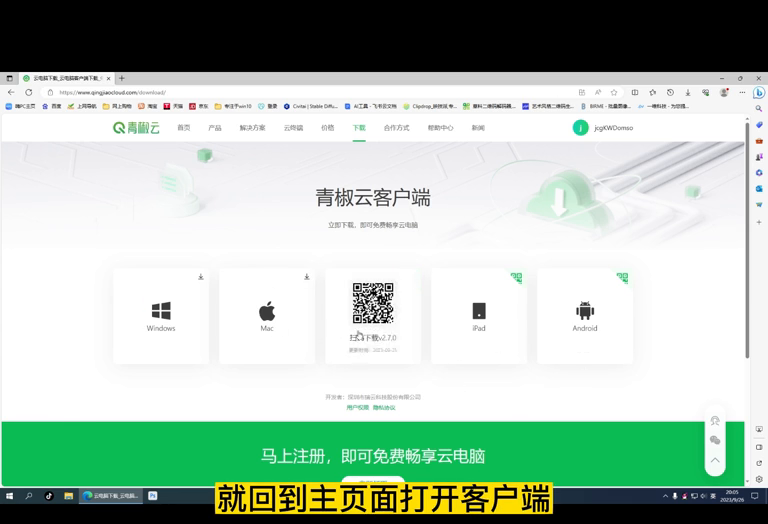
Task: Open a new browser tab with plus
Action: tap(122, 78)
